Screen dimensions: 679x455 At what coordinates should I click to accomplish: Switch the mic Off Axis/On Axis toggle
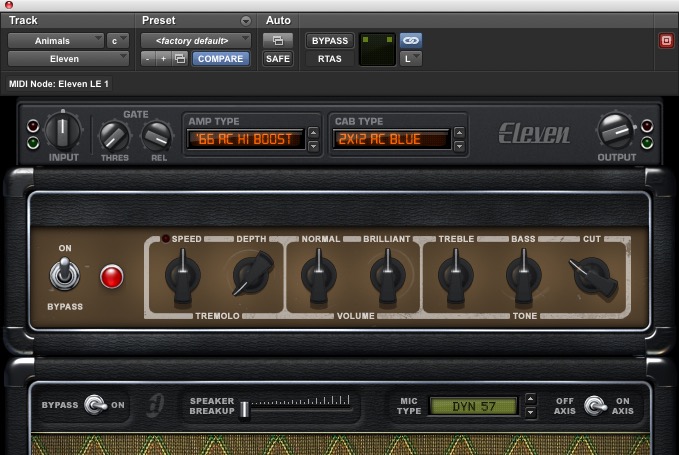(597, 405)
